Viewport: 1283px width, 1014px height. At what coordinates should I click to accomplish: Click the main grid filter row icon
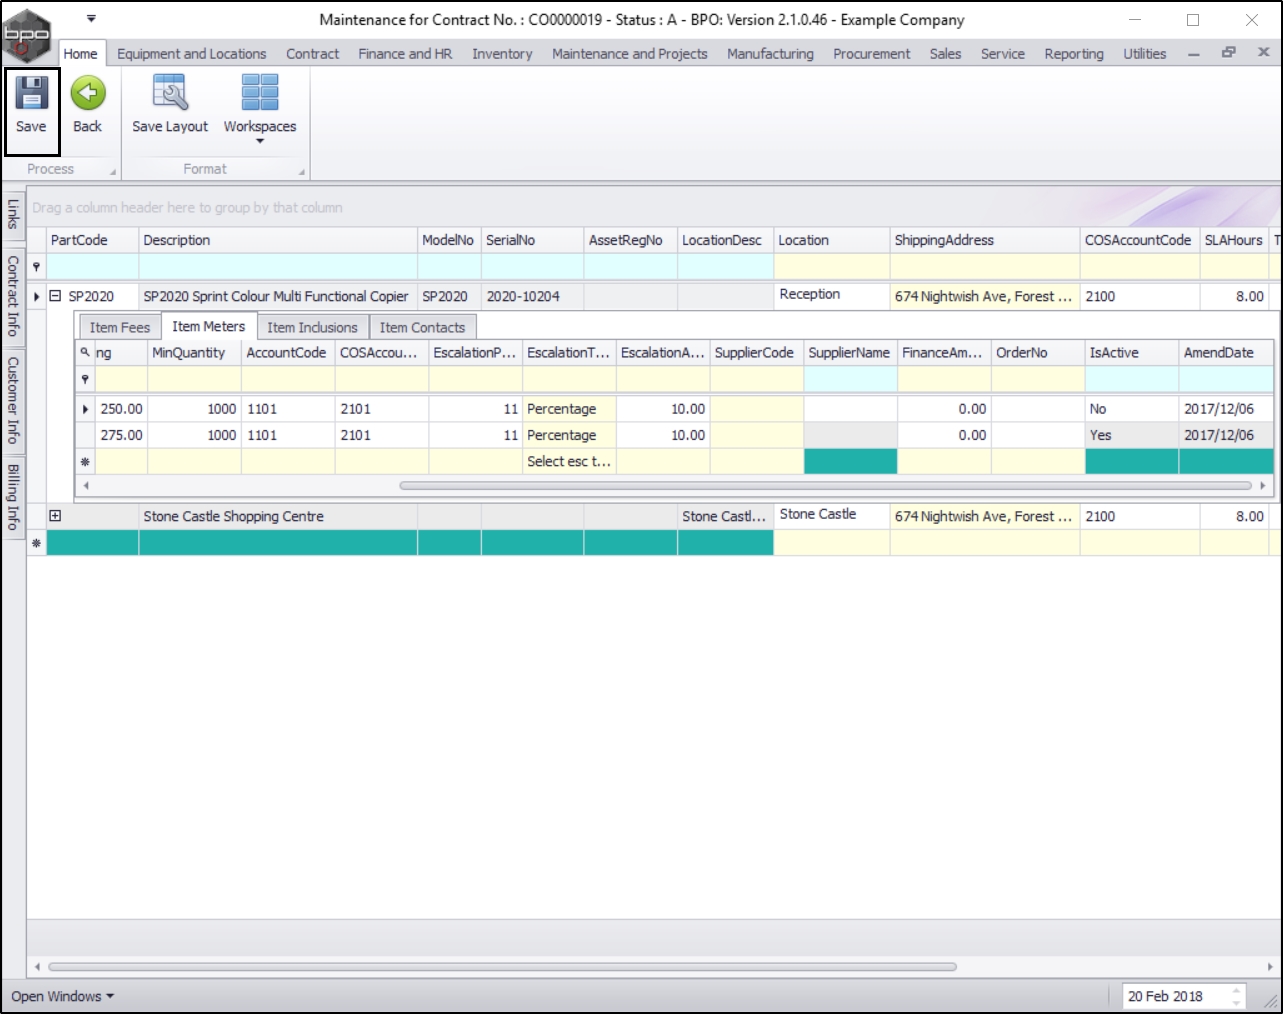tap(37, 267)
